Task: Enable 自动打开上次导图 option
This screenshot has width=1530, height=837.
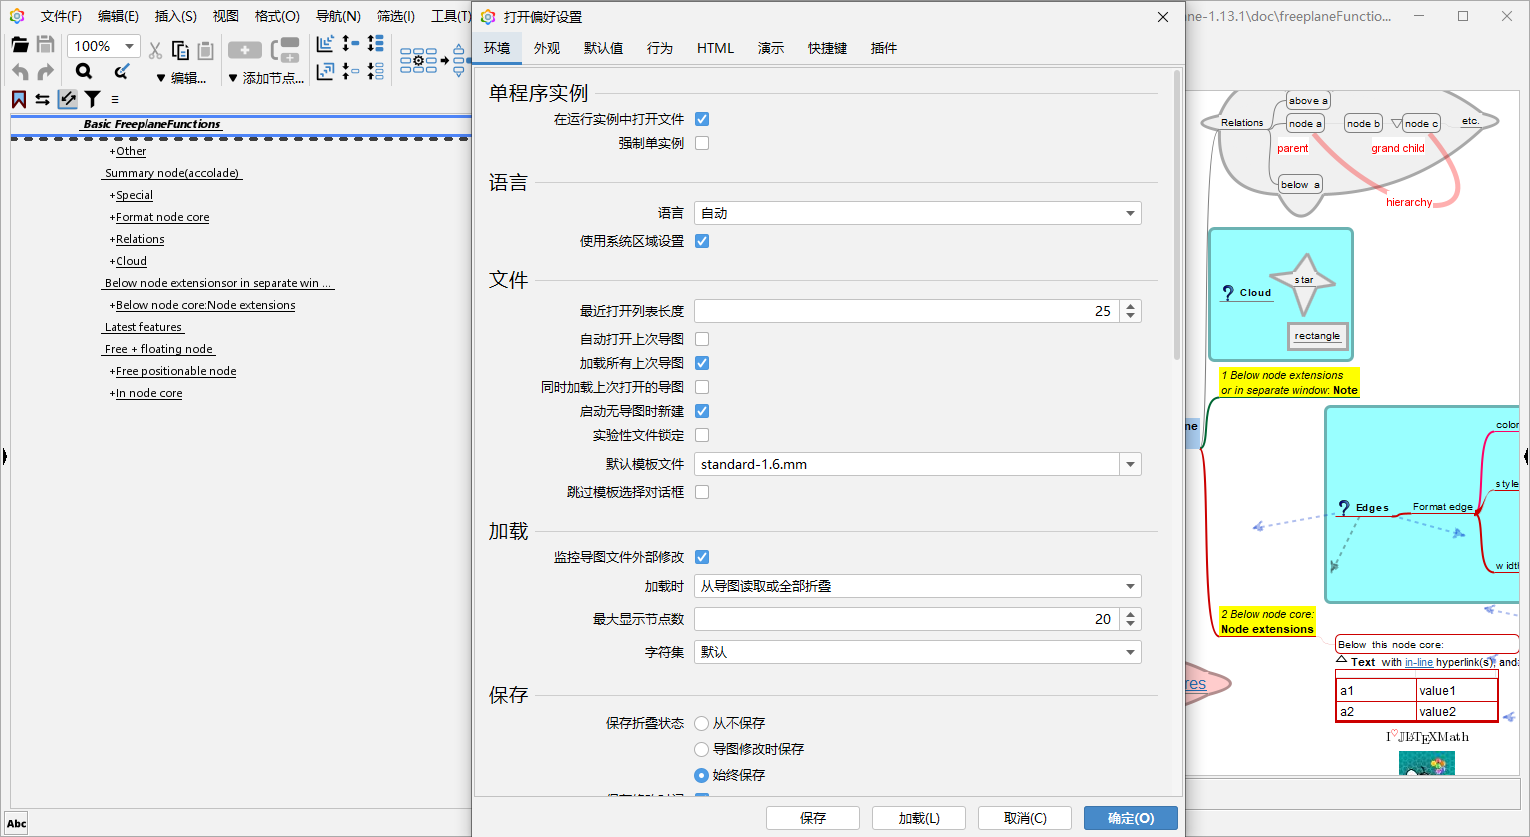Action: (x=701, y=338)
